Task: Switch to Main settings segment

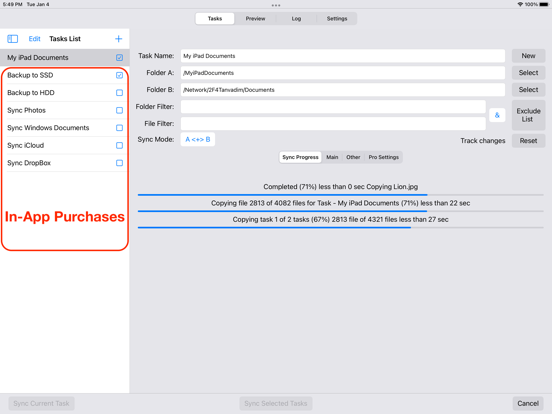Action: pyautogui.click(x=332, y=157)
